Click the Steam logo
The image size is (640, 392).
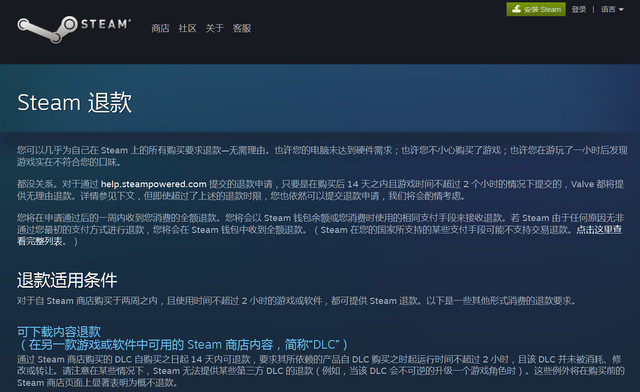(x=74, y=29)
